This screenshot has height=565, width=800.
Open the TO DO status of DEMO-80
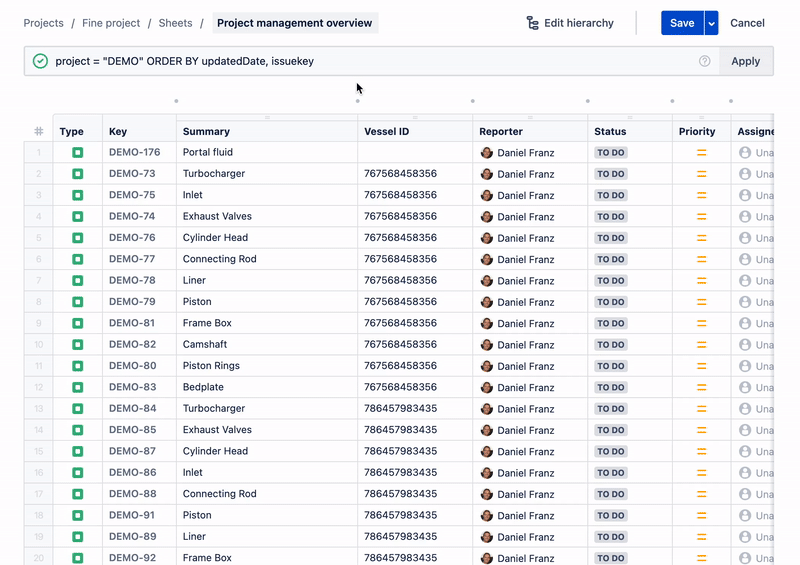pyautogui.click(x=611, y=366)
